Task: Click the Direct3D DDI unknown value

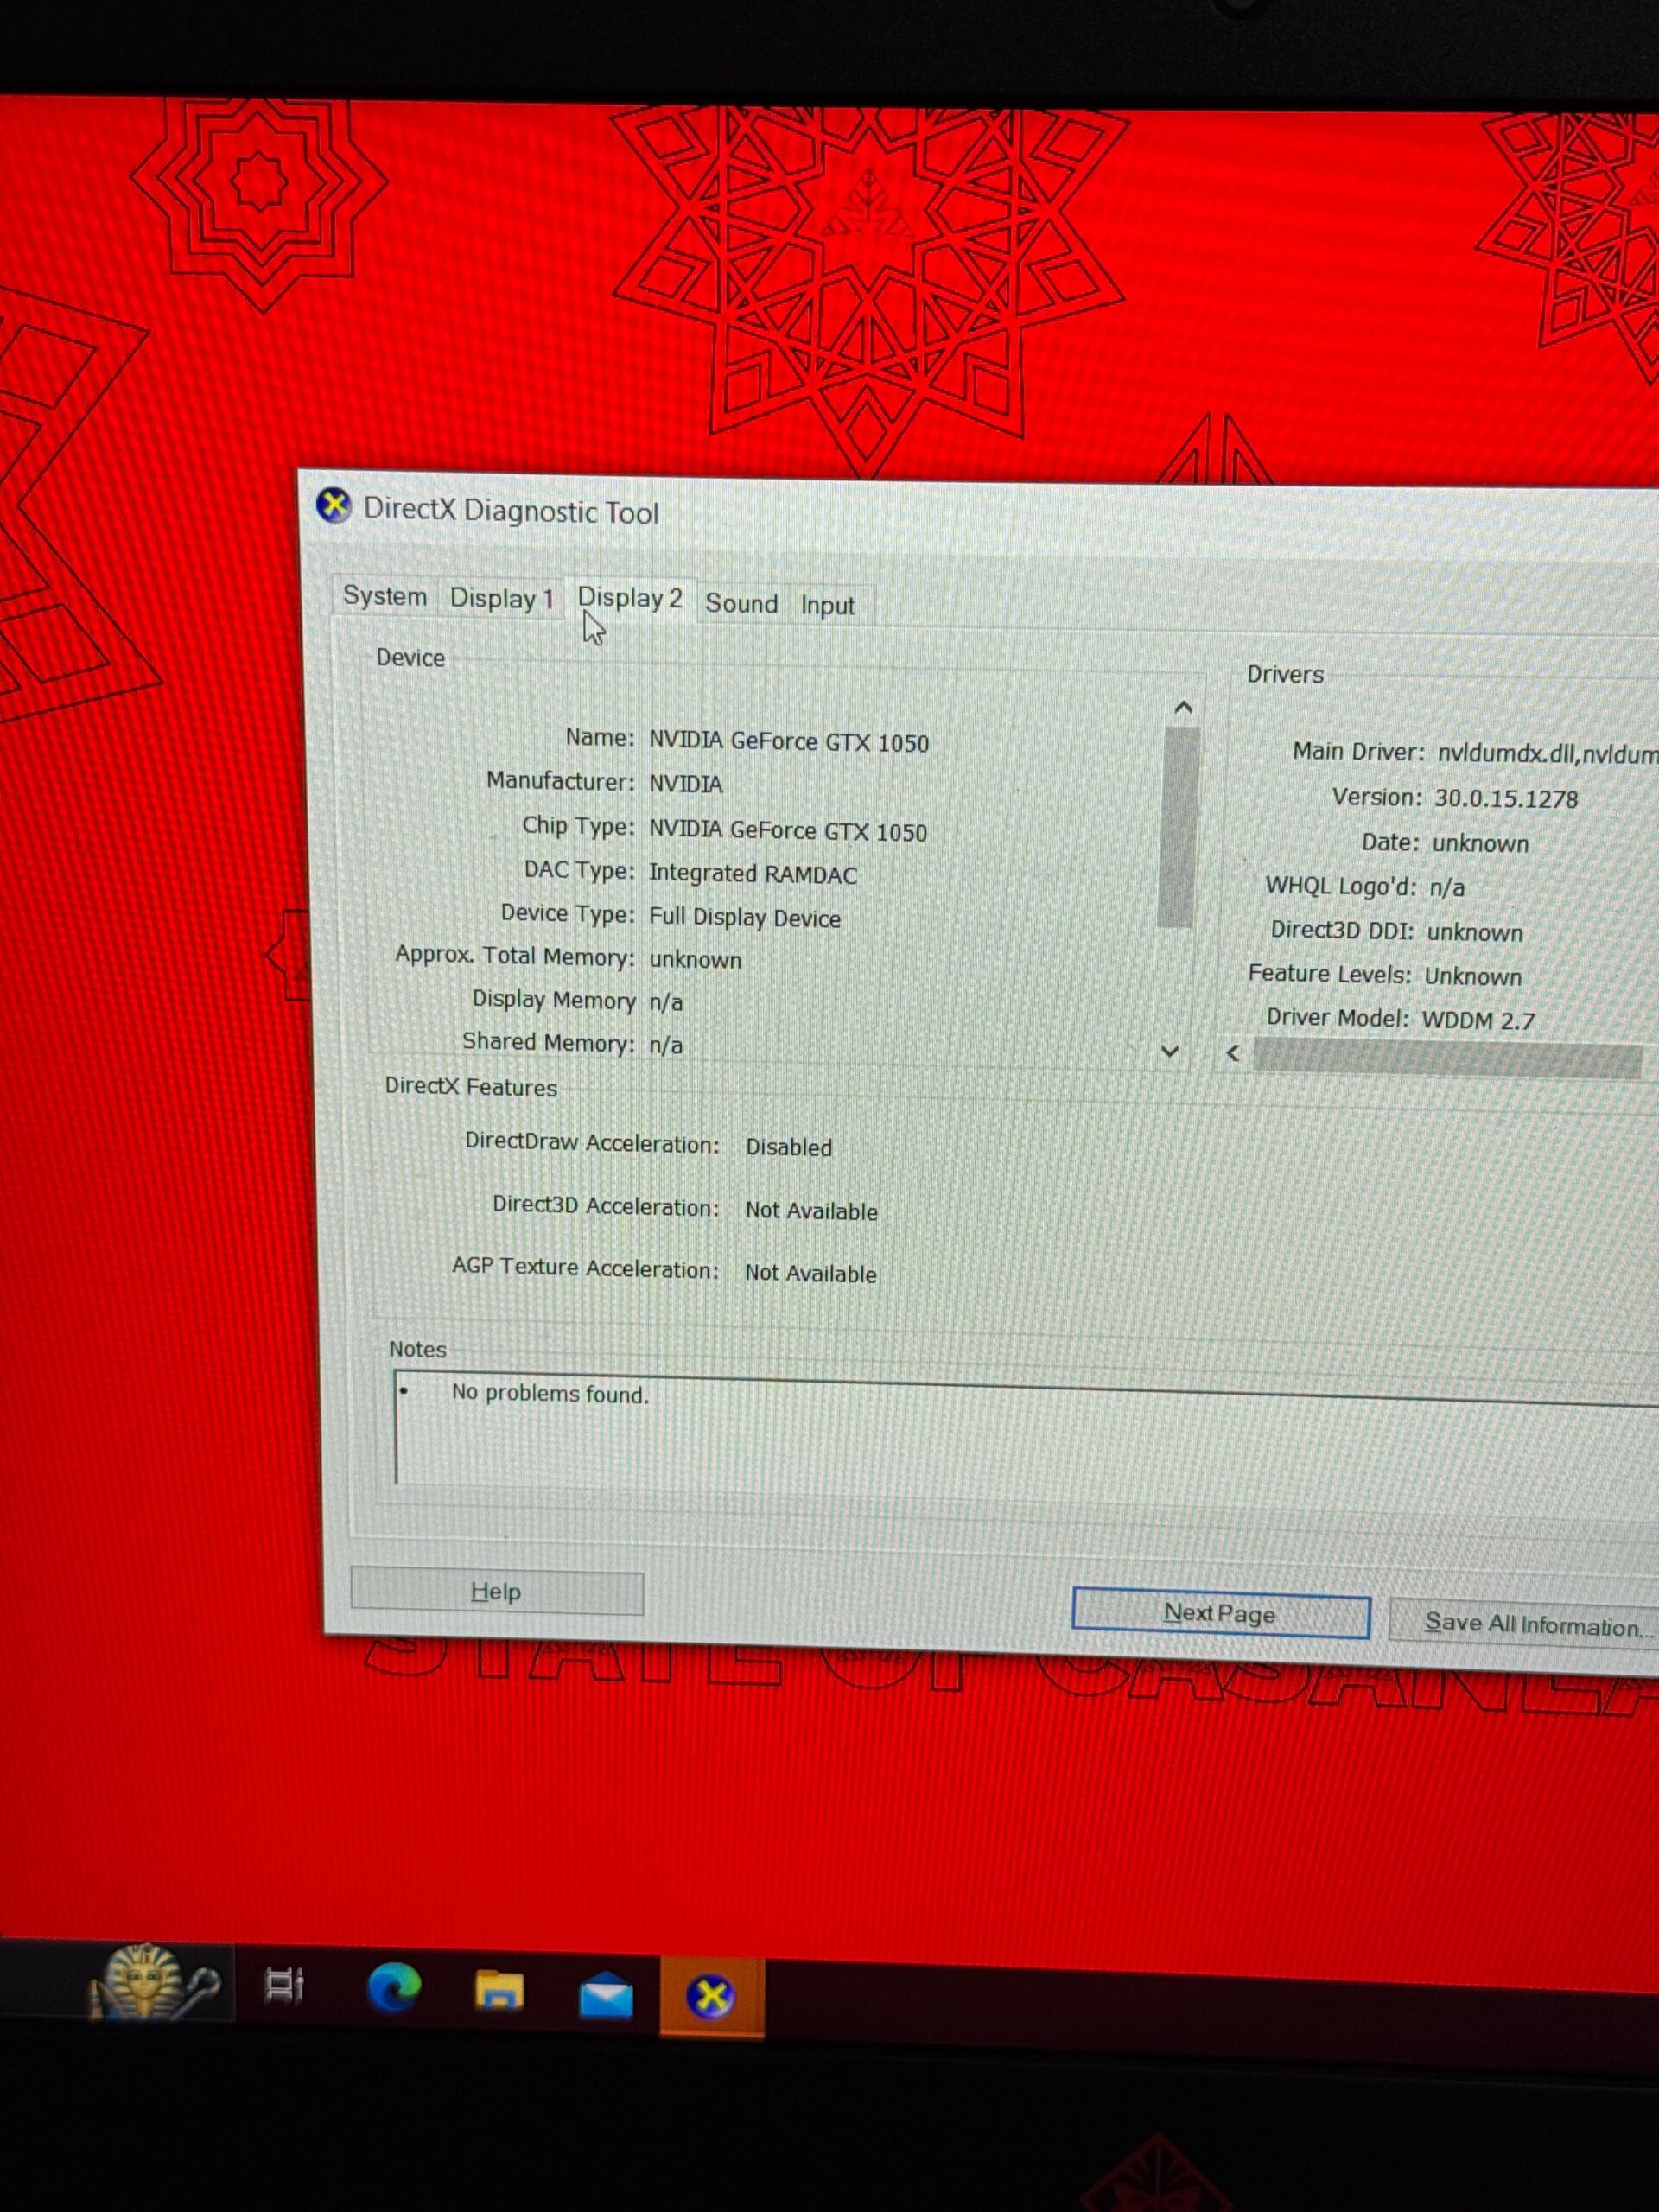Action: tap(1474, 932)
